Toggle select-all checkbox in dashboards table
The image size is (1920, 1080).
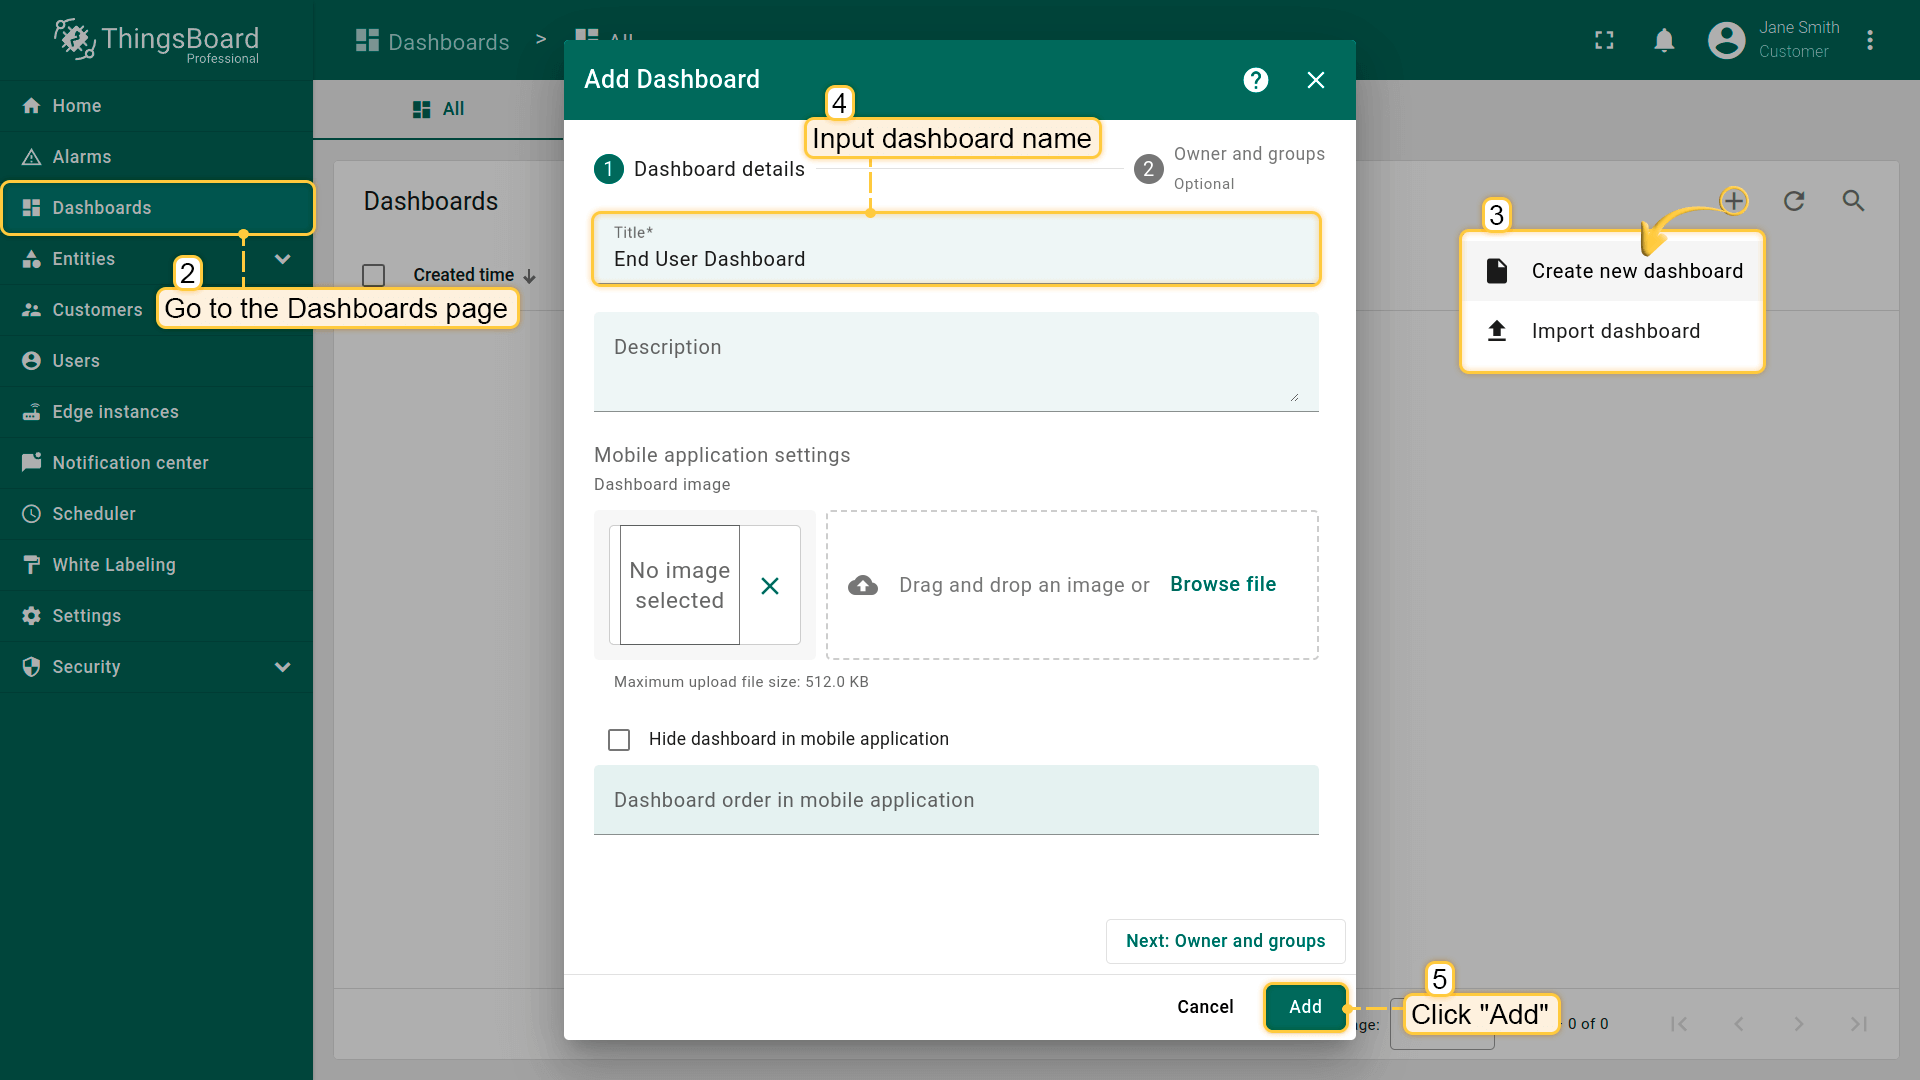click(374, 275)
